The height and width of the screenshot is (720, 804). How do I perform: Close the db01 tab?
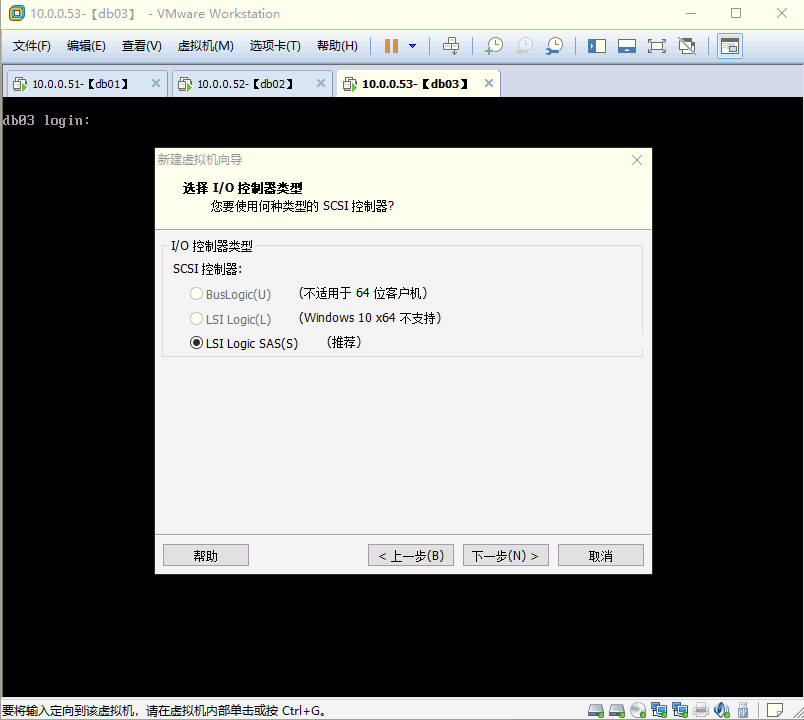pos(156,83)
